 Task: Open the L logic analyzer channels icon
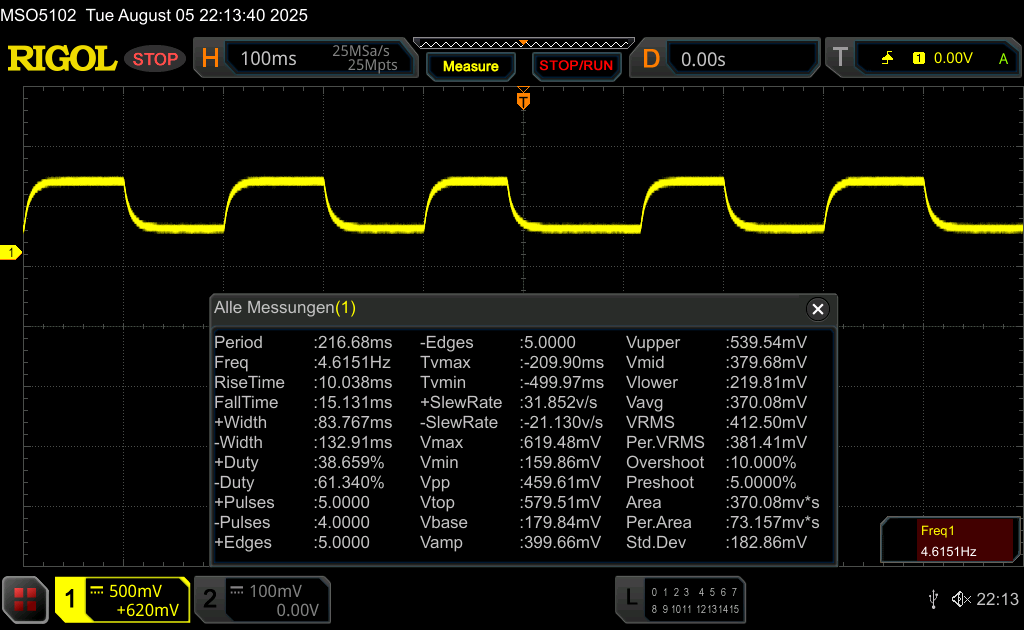click(630, 598)
